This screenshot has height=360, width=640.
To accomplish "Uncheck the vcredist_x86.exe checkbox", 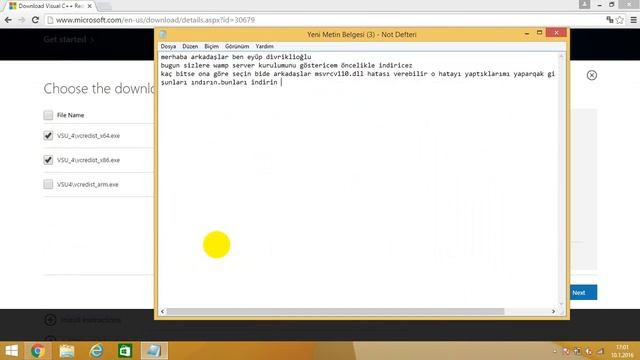I will (x=48, y=160).
